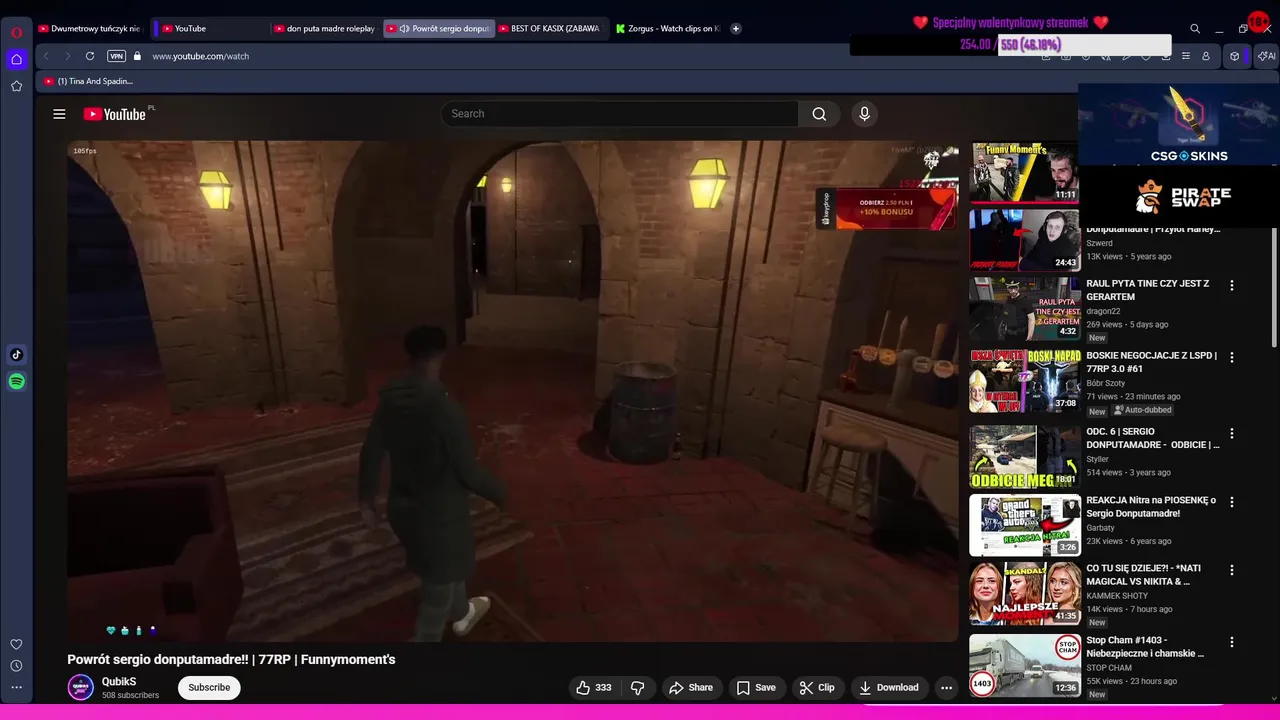Open 'Stop Cham #1403' video title
1280x720 pixels.
[1145, 647]
